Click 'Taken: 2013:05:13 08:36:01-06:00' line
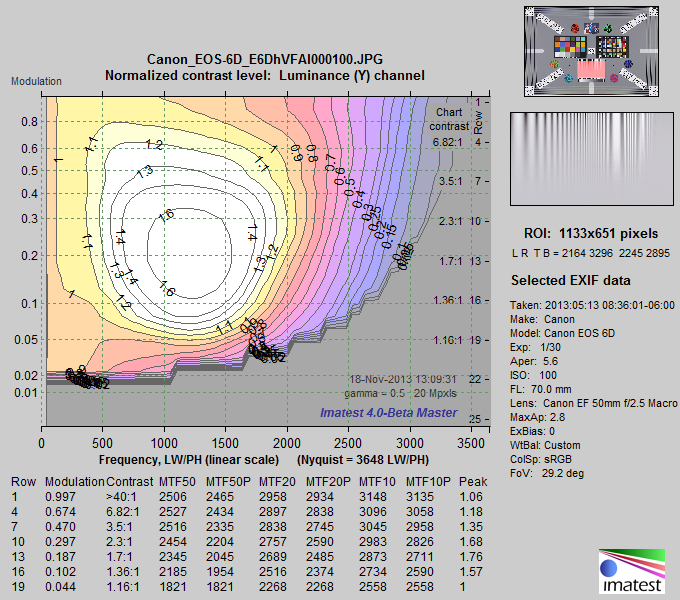The width and height of the screenshot is (680, 600). [592, 305]
